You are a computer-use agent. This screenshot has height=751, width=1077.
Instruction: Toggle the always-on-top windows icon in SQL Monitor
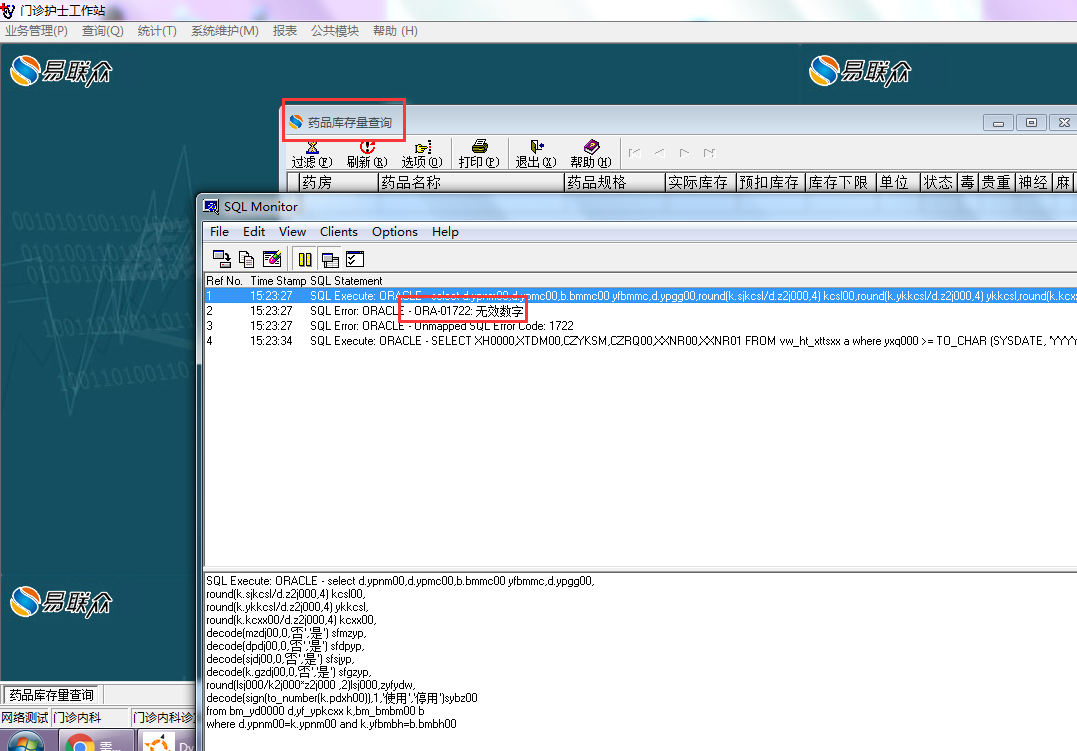pos(330,259)
